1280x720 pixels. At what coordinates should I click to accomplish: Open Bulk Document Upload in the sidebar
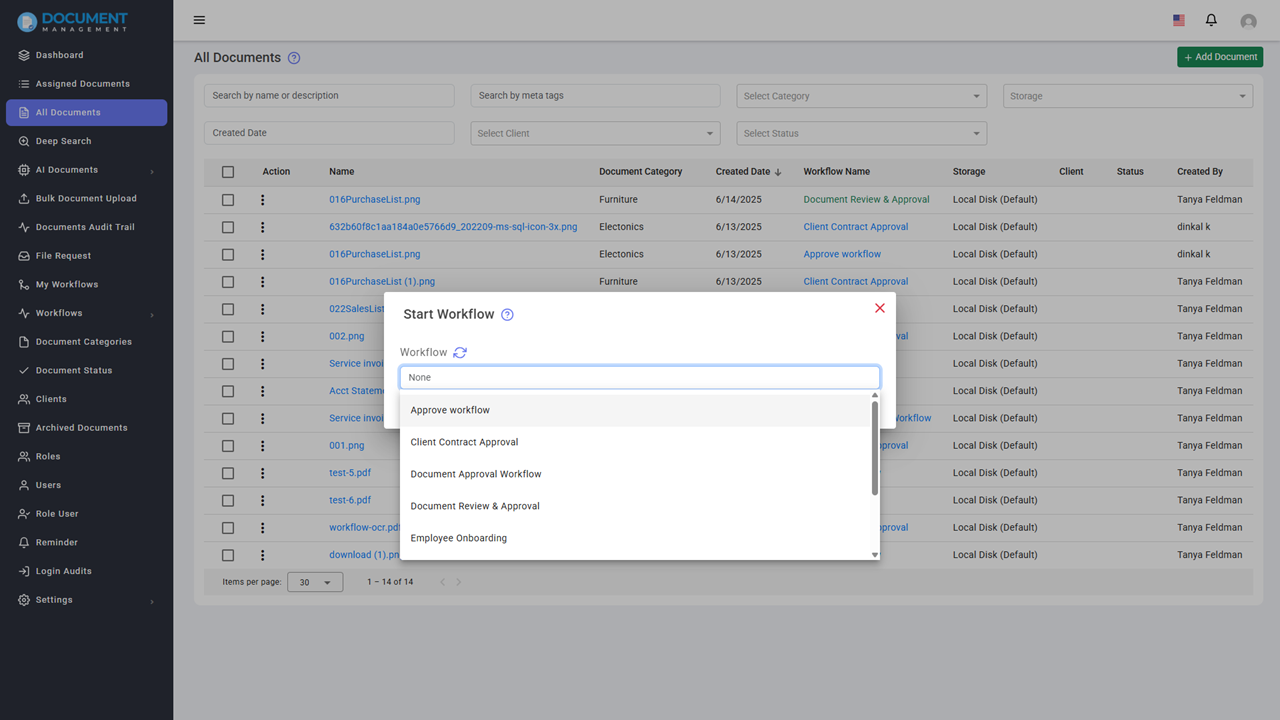point(86,198)
